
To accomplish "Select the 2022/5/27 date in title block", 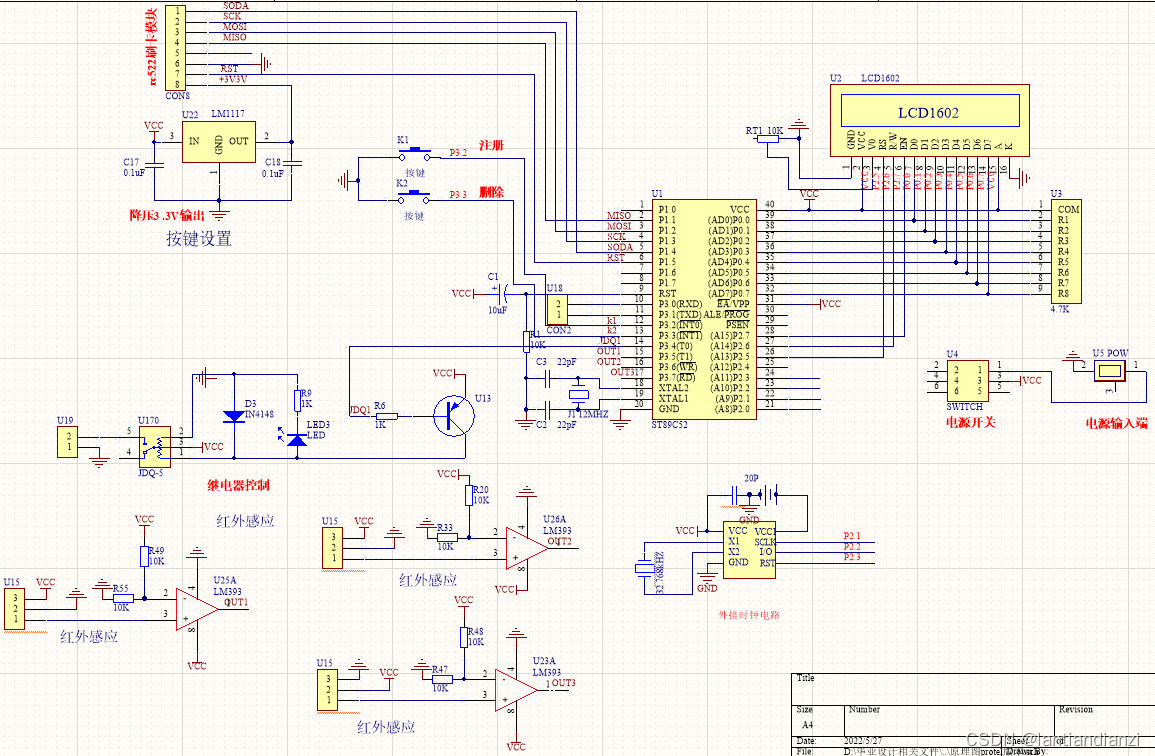I will (863, 741).
